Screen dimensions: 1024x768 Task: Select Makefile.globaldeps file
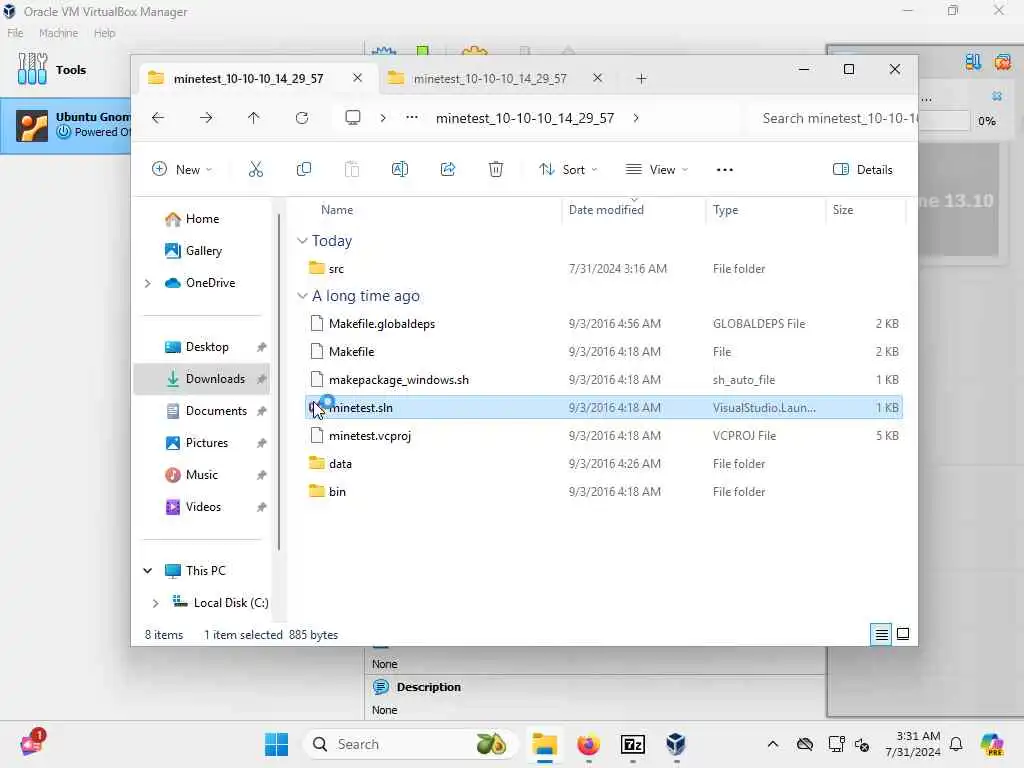605,324
